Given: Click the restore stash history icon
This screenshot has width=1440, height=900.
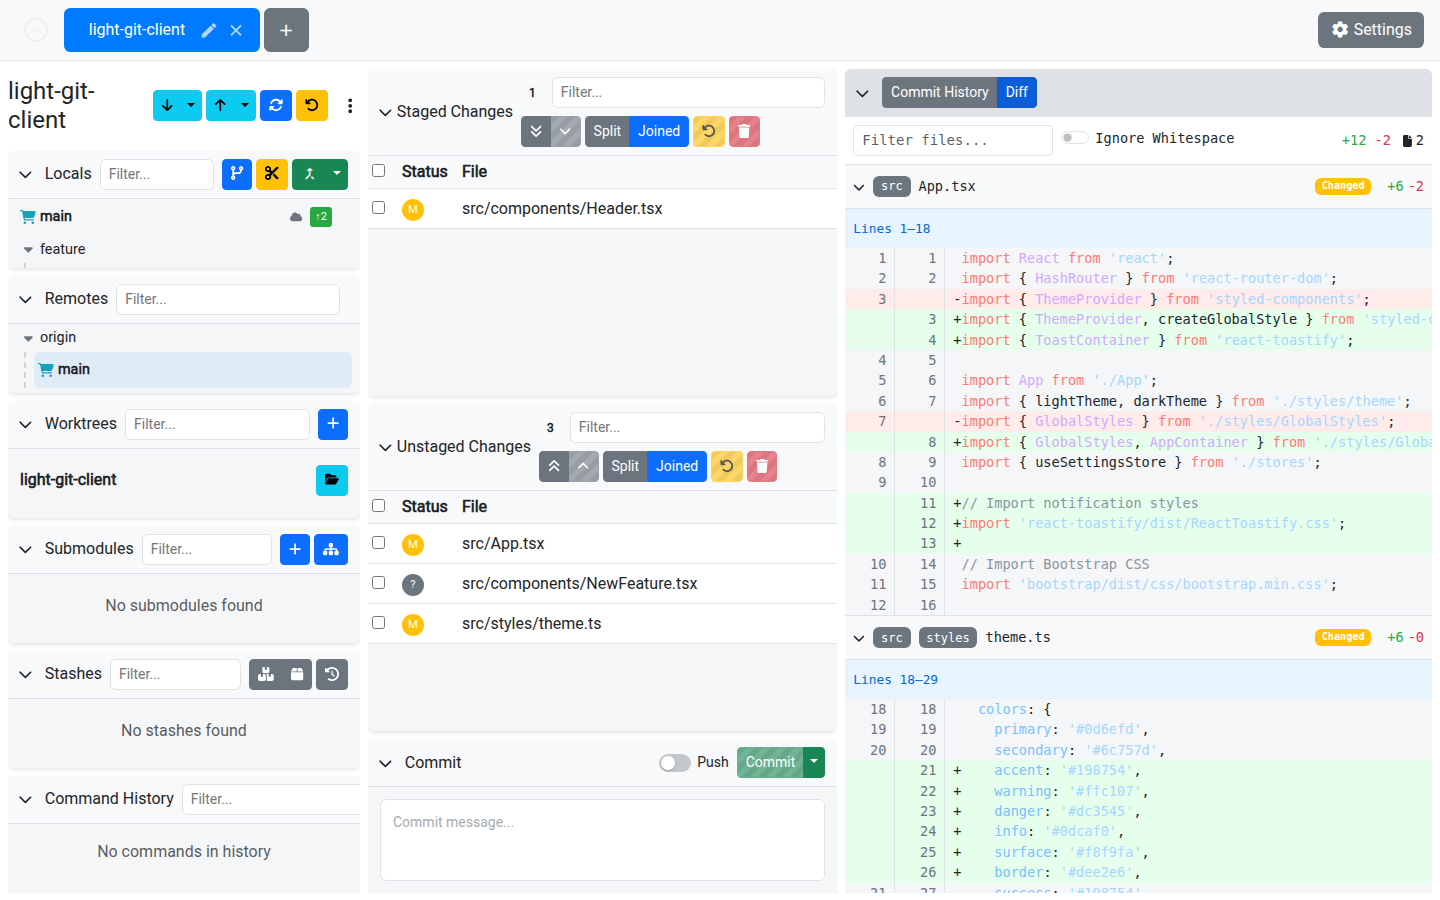Looking at the screenshot, I should (x=332, y=674).
